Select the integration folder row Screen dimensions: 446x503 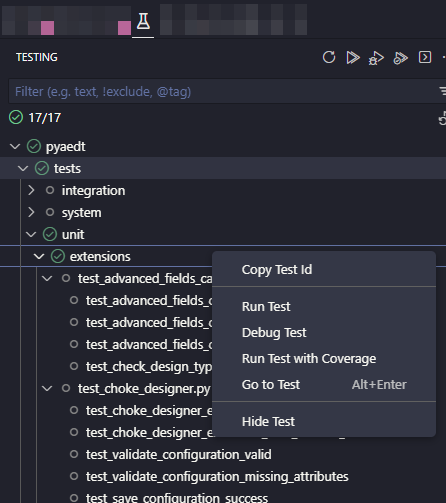(223, 190)
